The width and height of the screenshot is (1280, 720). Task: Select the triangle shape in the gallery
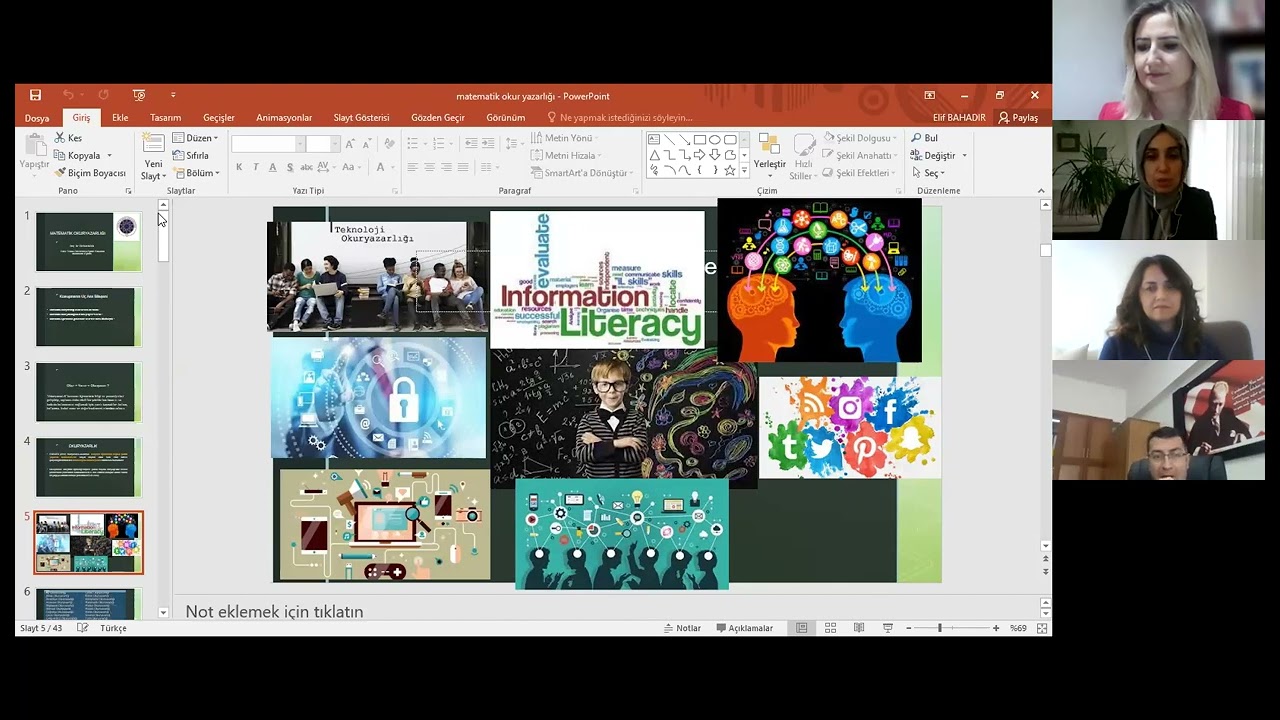tap(655, 155)
